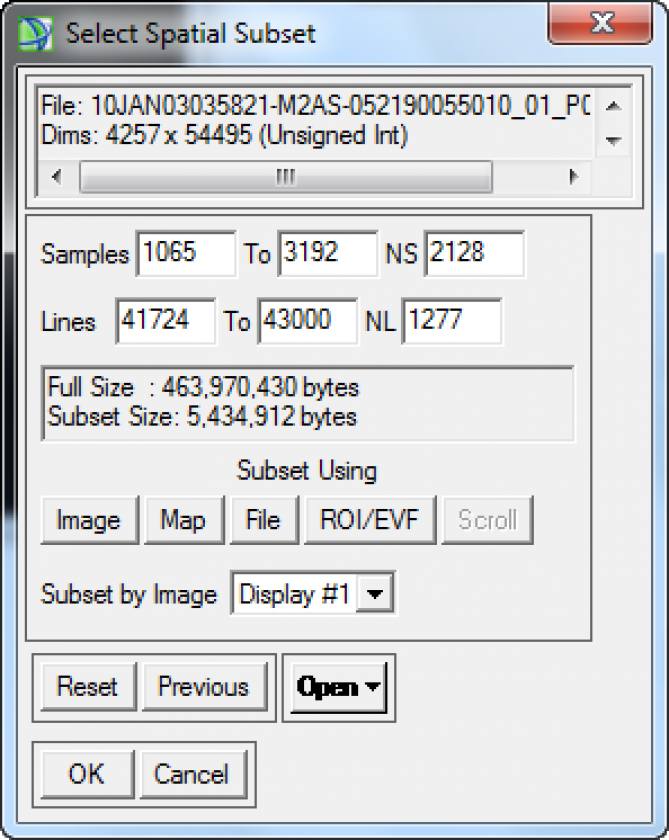Click the ROI/EVF subset button
The width and height of the screenshot is (669, 840).
370,520
